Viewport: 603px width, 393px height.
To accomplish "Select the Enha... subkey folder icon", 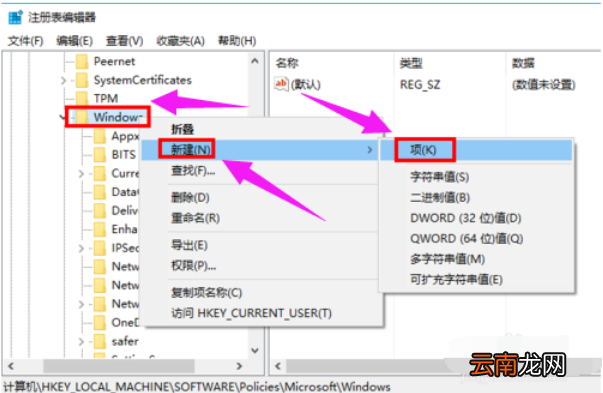I will (100, 229).
